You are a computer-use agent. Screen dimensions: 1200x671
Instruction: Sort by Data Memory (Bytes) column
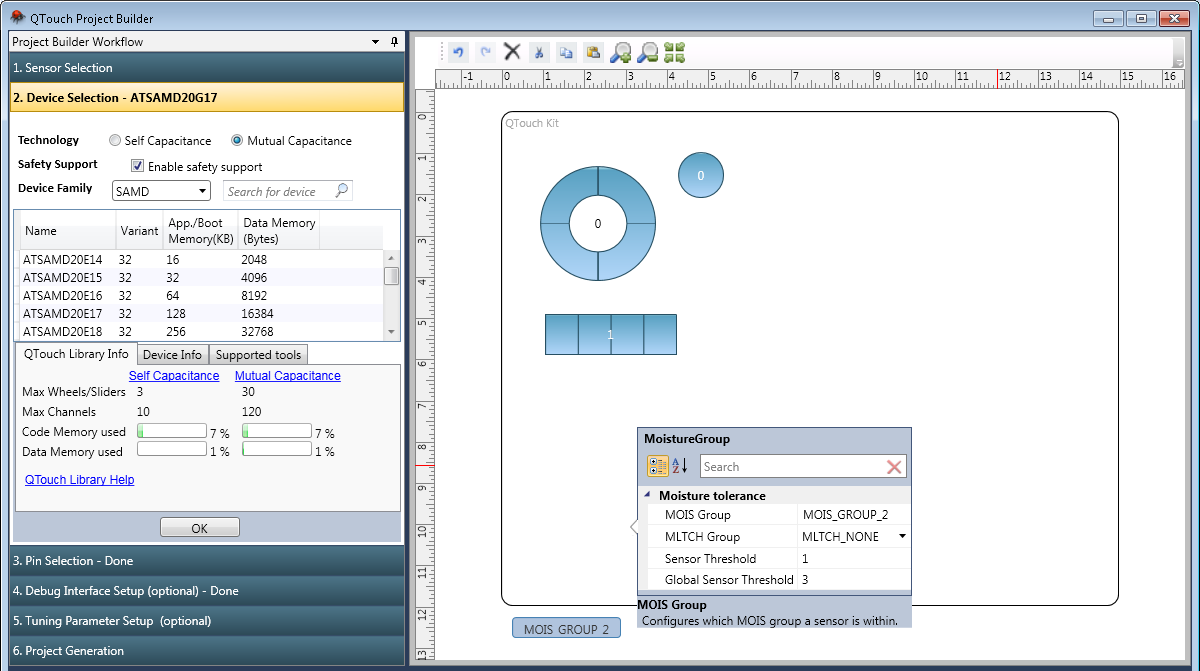279,231
